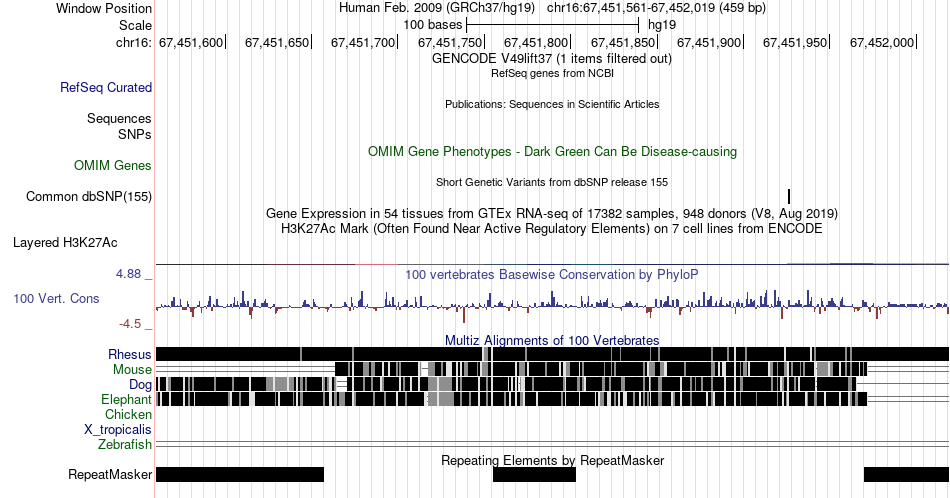Click the Scale label
This screenshot has height=498, width=950.
pyautogui.click(x=135, y=25)
